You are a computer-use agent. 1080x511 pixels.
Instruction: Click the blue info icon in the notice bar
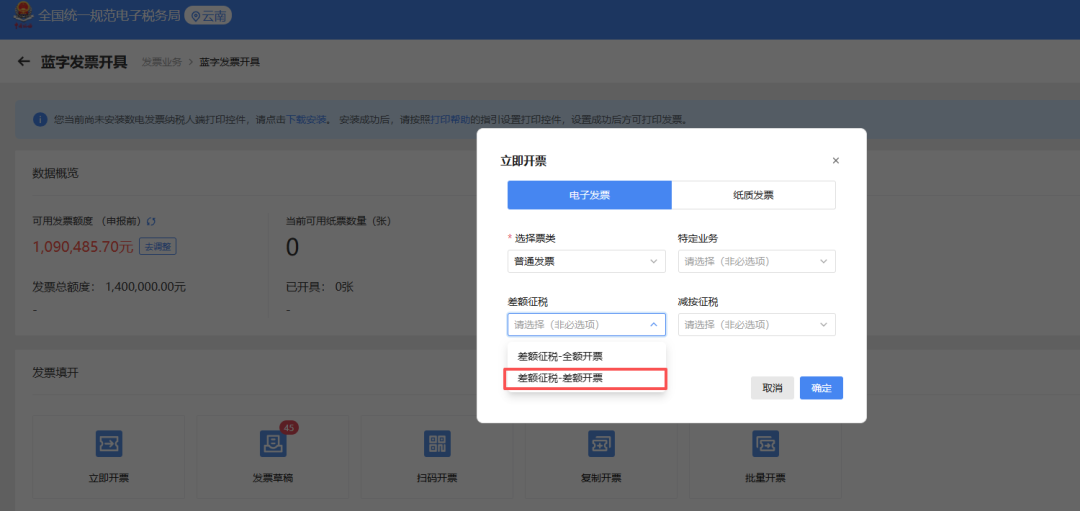[x=40, y=119]
